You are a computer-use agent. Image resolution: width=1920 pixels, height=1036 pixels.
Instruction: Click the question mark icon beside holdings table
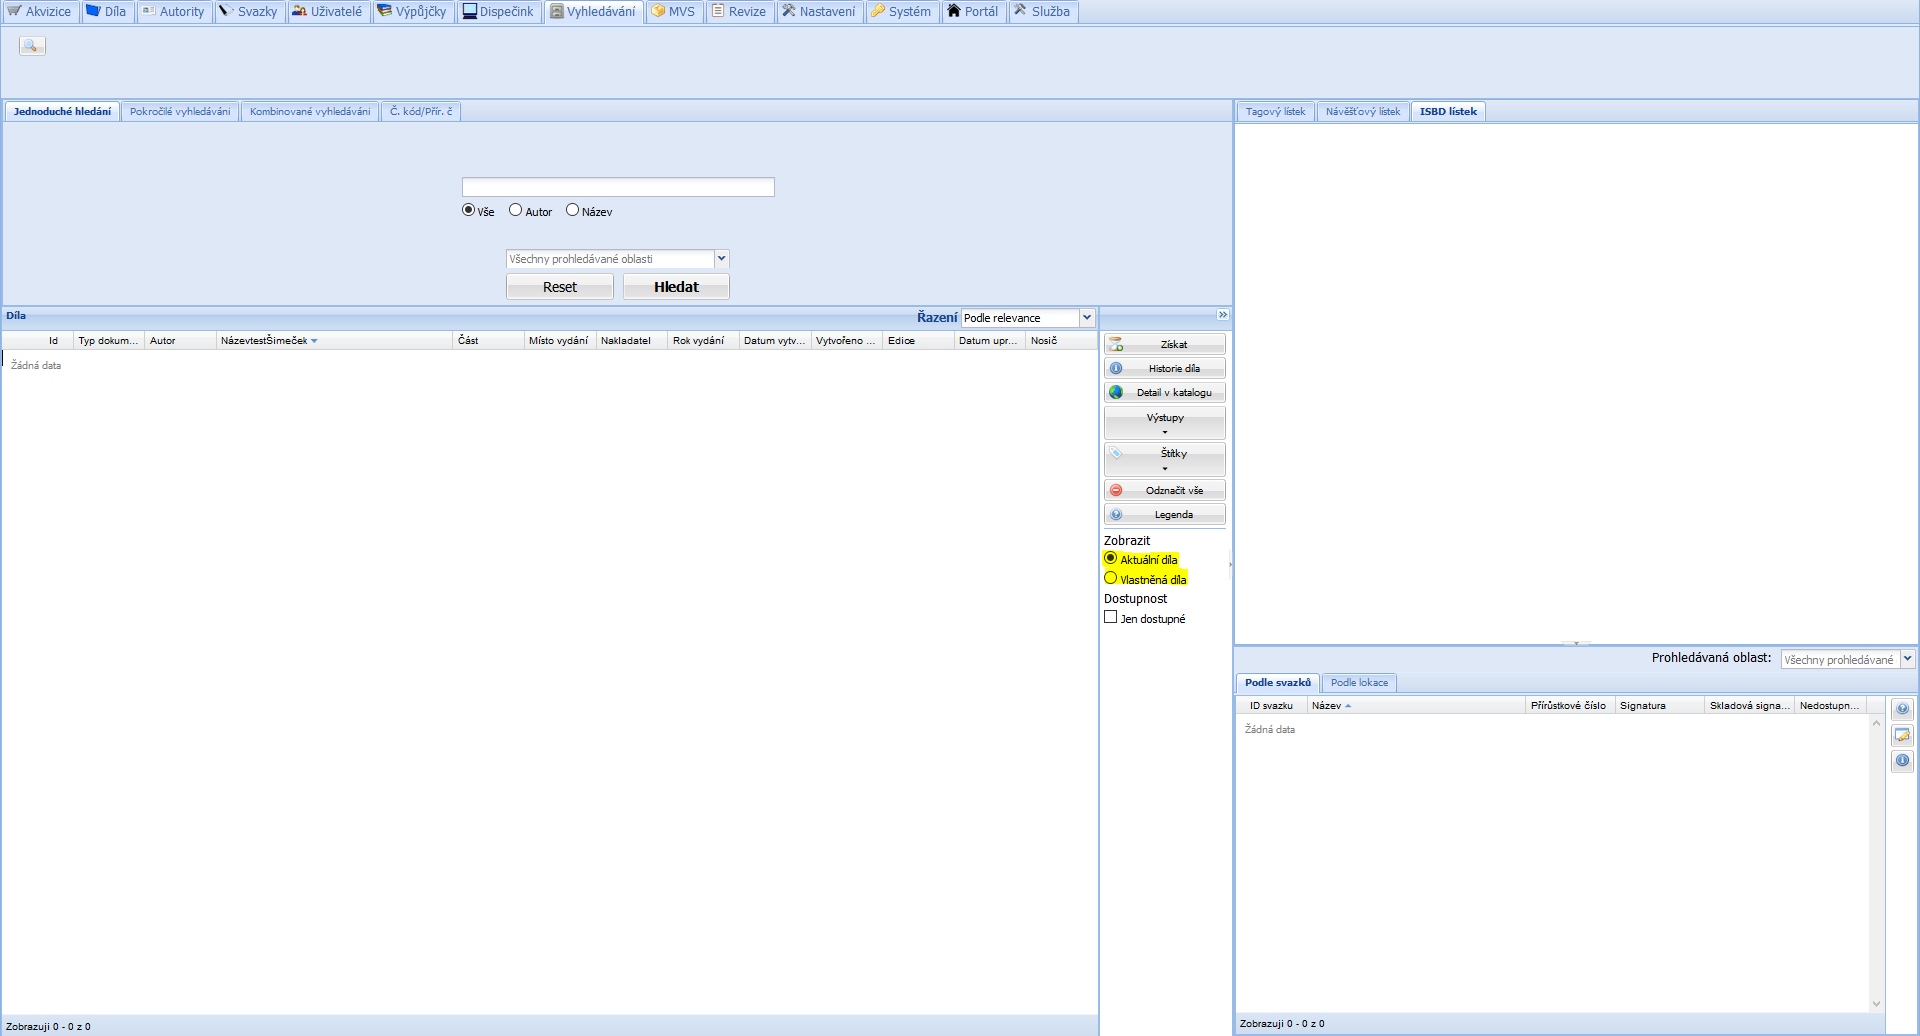(1902, 709)
